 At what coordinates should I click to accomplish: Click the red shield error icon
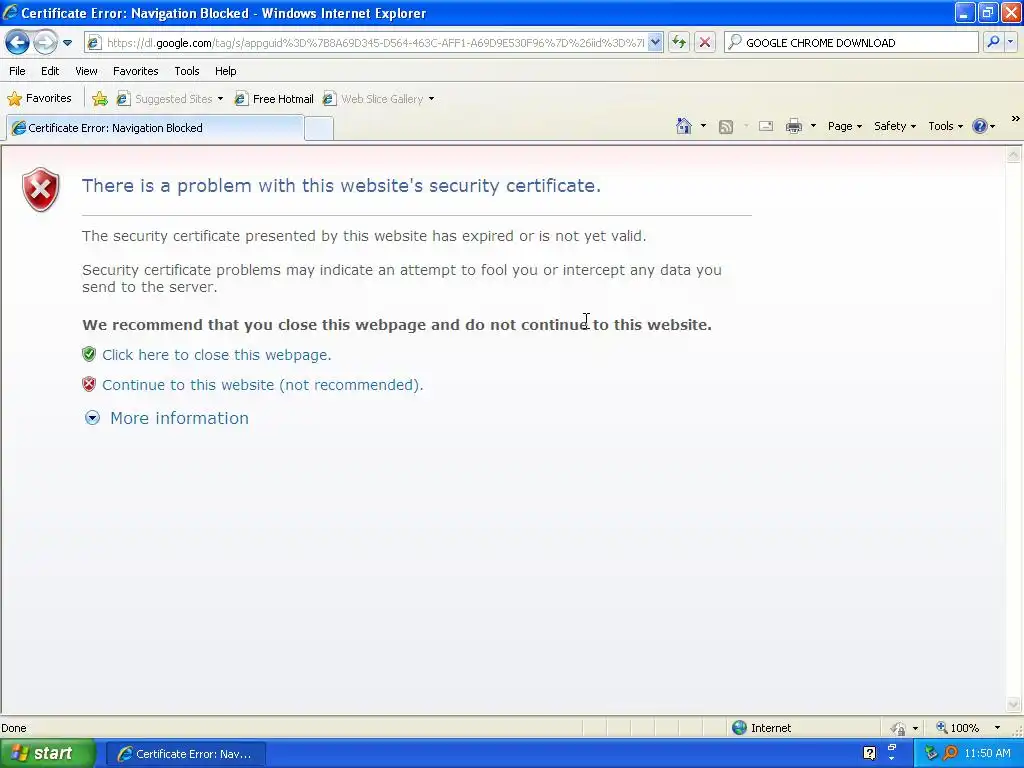pos(40,189)
